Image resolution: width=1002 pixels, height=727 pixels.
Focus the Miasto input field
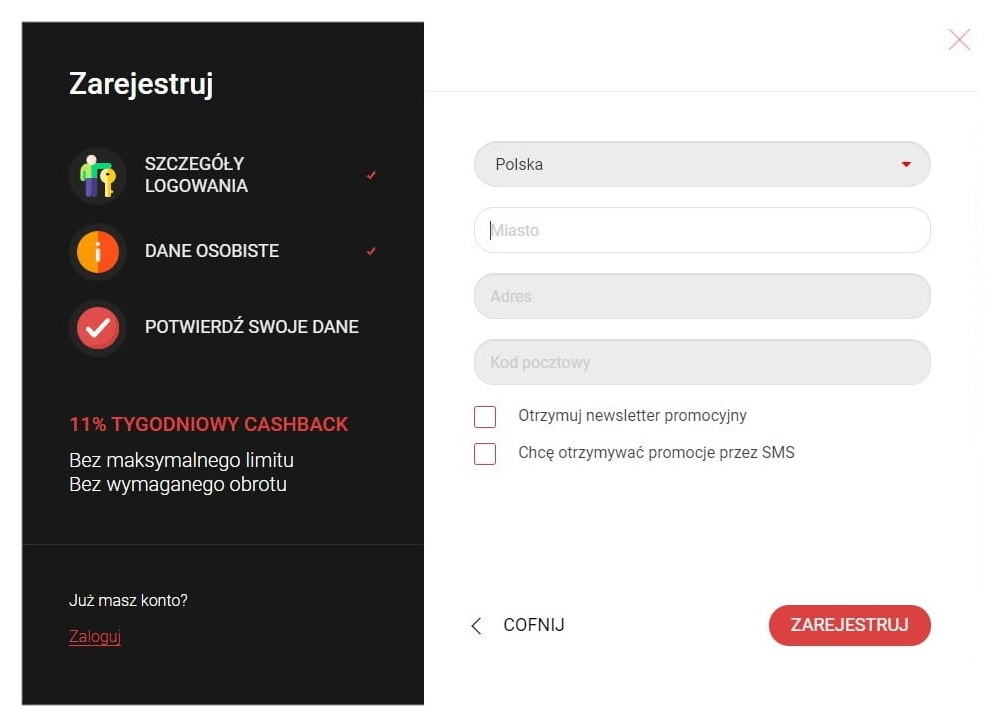[x=701, y=231]
